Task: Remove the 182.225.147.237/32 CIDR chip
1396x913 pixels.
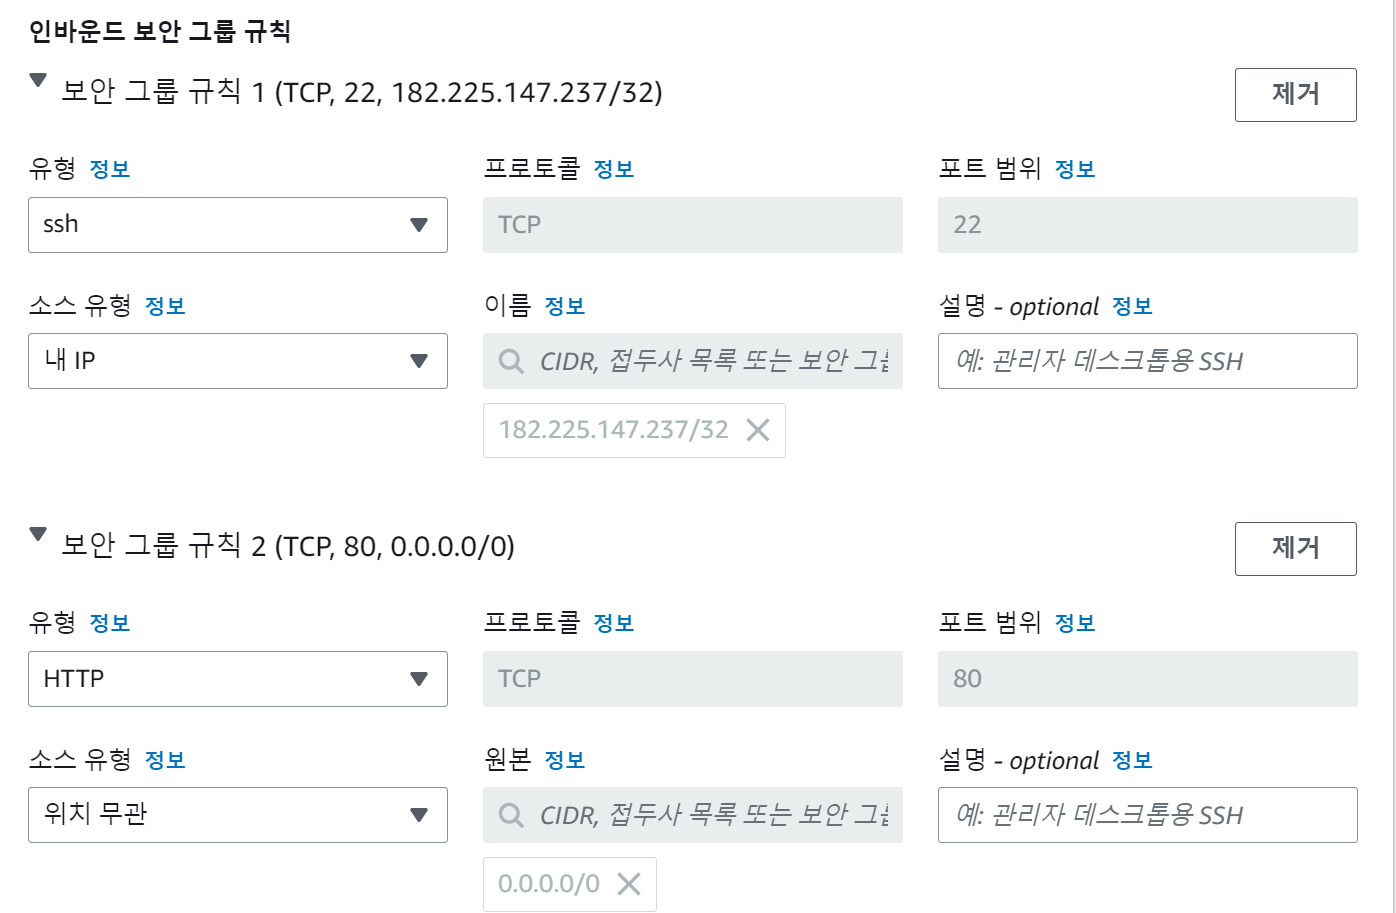Action: [758, 430]
